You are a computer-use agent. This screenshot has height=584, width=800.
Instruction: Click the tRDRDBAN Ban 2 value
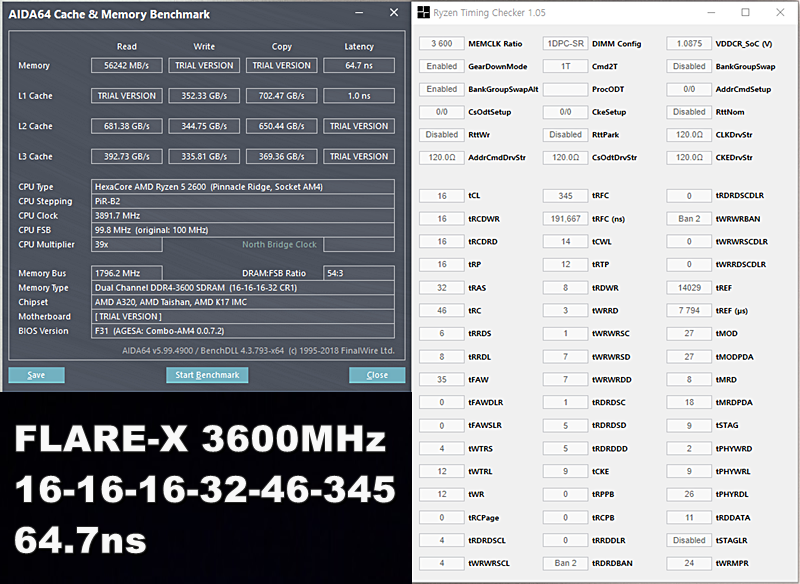pyautogui.click(x=565, y=563)
